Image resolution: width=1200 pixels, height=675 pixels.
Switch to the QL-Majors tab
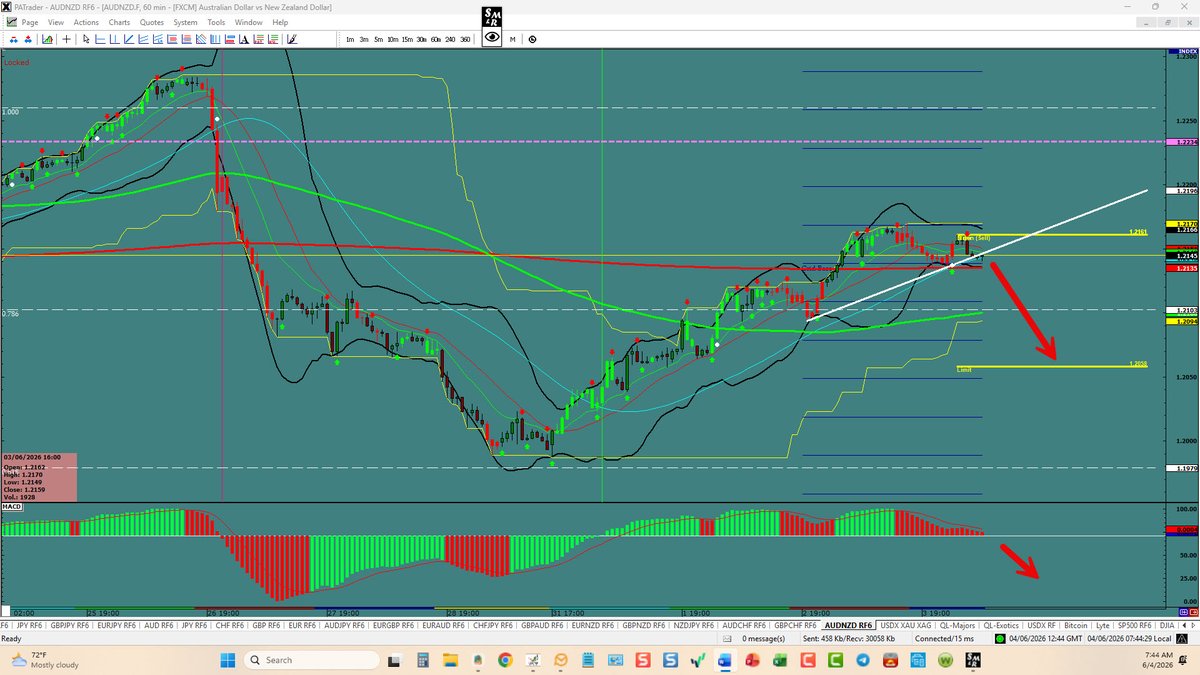point(957,625)
